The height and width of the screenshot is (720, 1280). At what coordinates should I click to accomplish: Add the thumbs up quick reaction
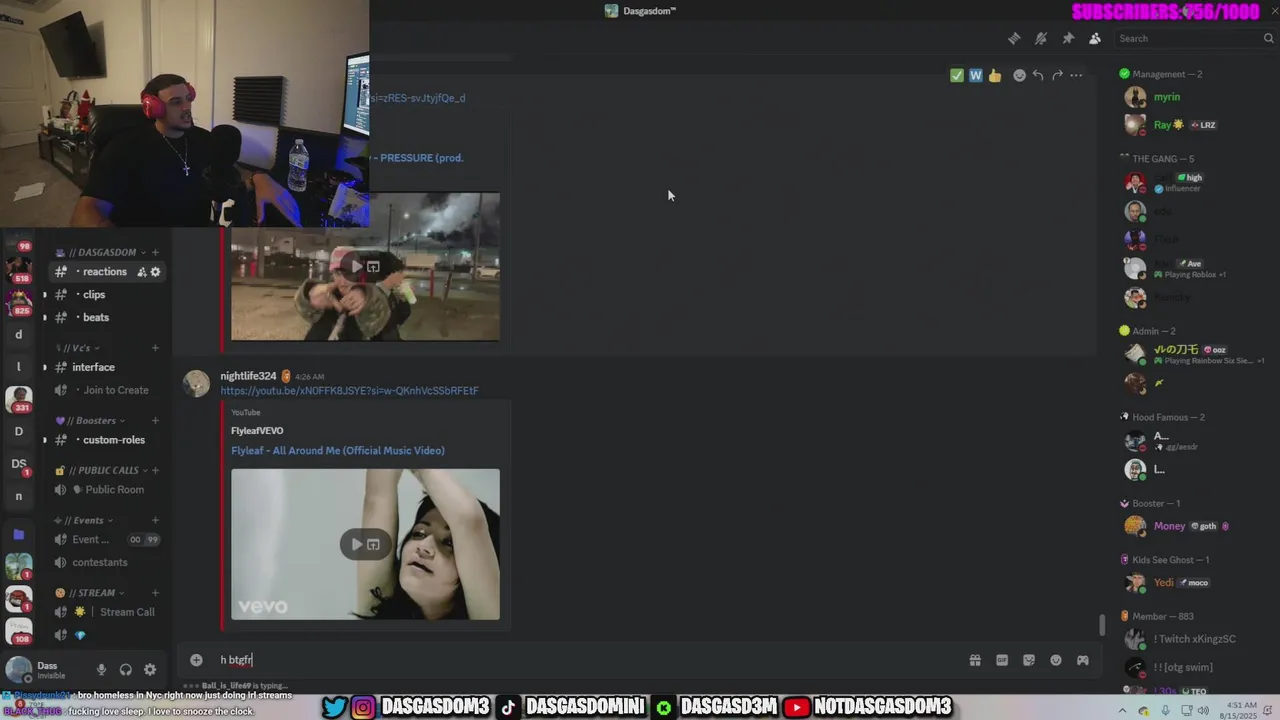(994, 75)
